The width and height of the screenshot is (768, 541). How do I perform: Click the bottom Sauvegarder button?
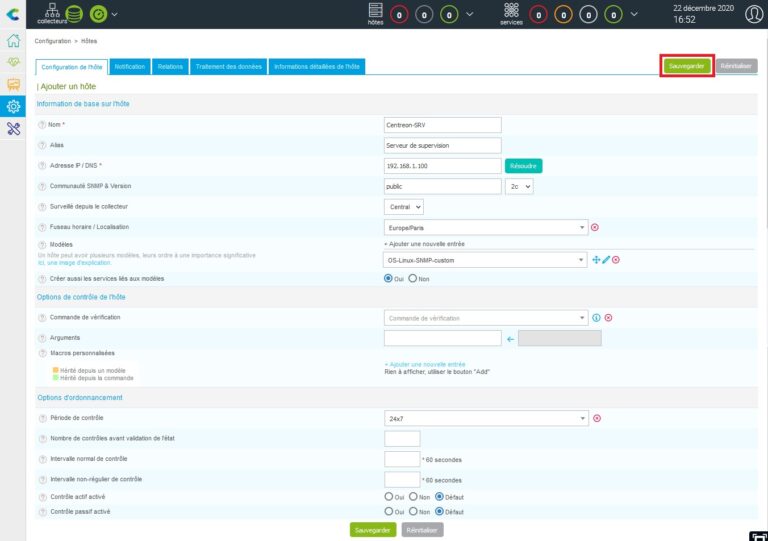click(x=373, y=530)
